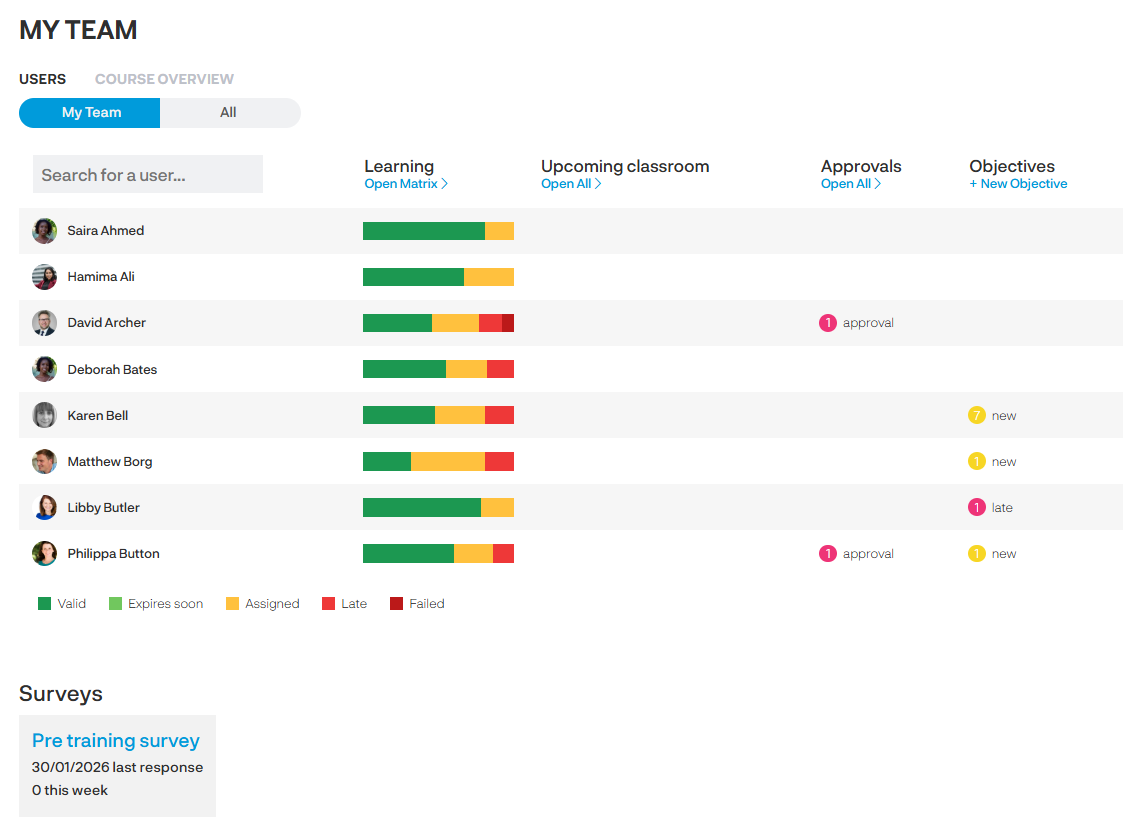Screen dimensions: 1142x824
Task: Click the Failed legend color swatch
Action: pyautogui.click(x=397, y=604)
